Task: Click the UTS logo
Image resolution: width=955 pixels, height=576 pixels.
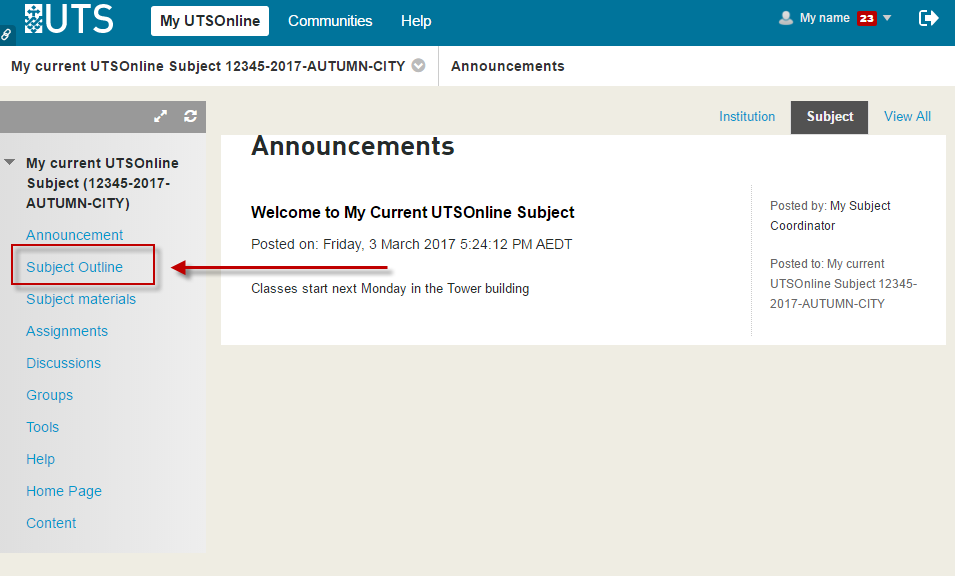Action: coord(69,19)
